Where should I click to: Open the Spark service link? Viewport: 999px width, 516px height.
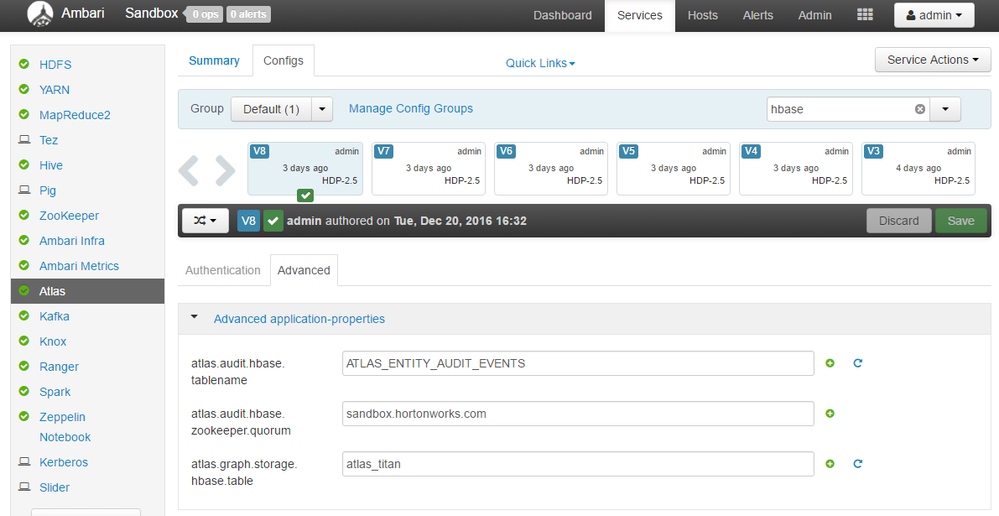55,392
